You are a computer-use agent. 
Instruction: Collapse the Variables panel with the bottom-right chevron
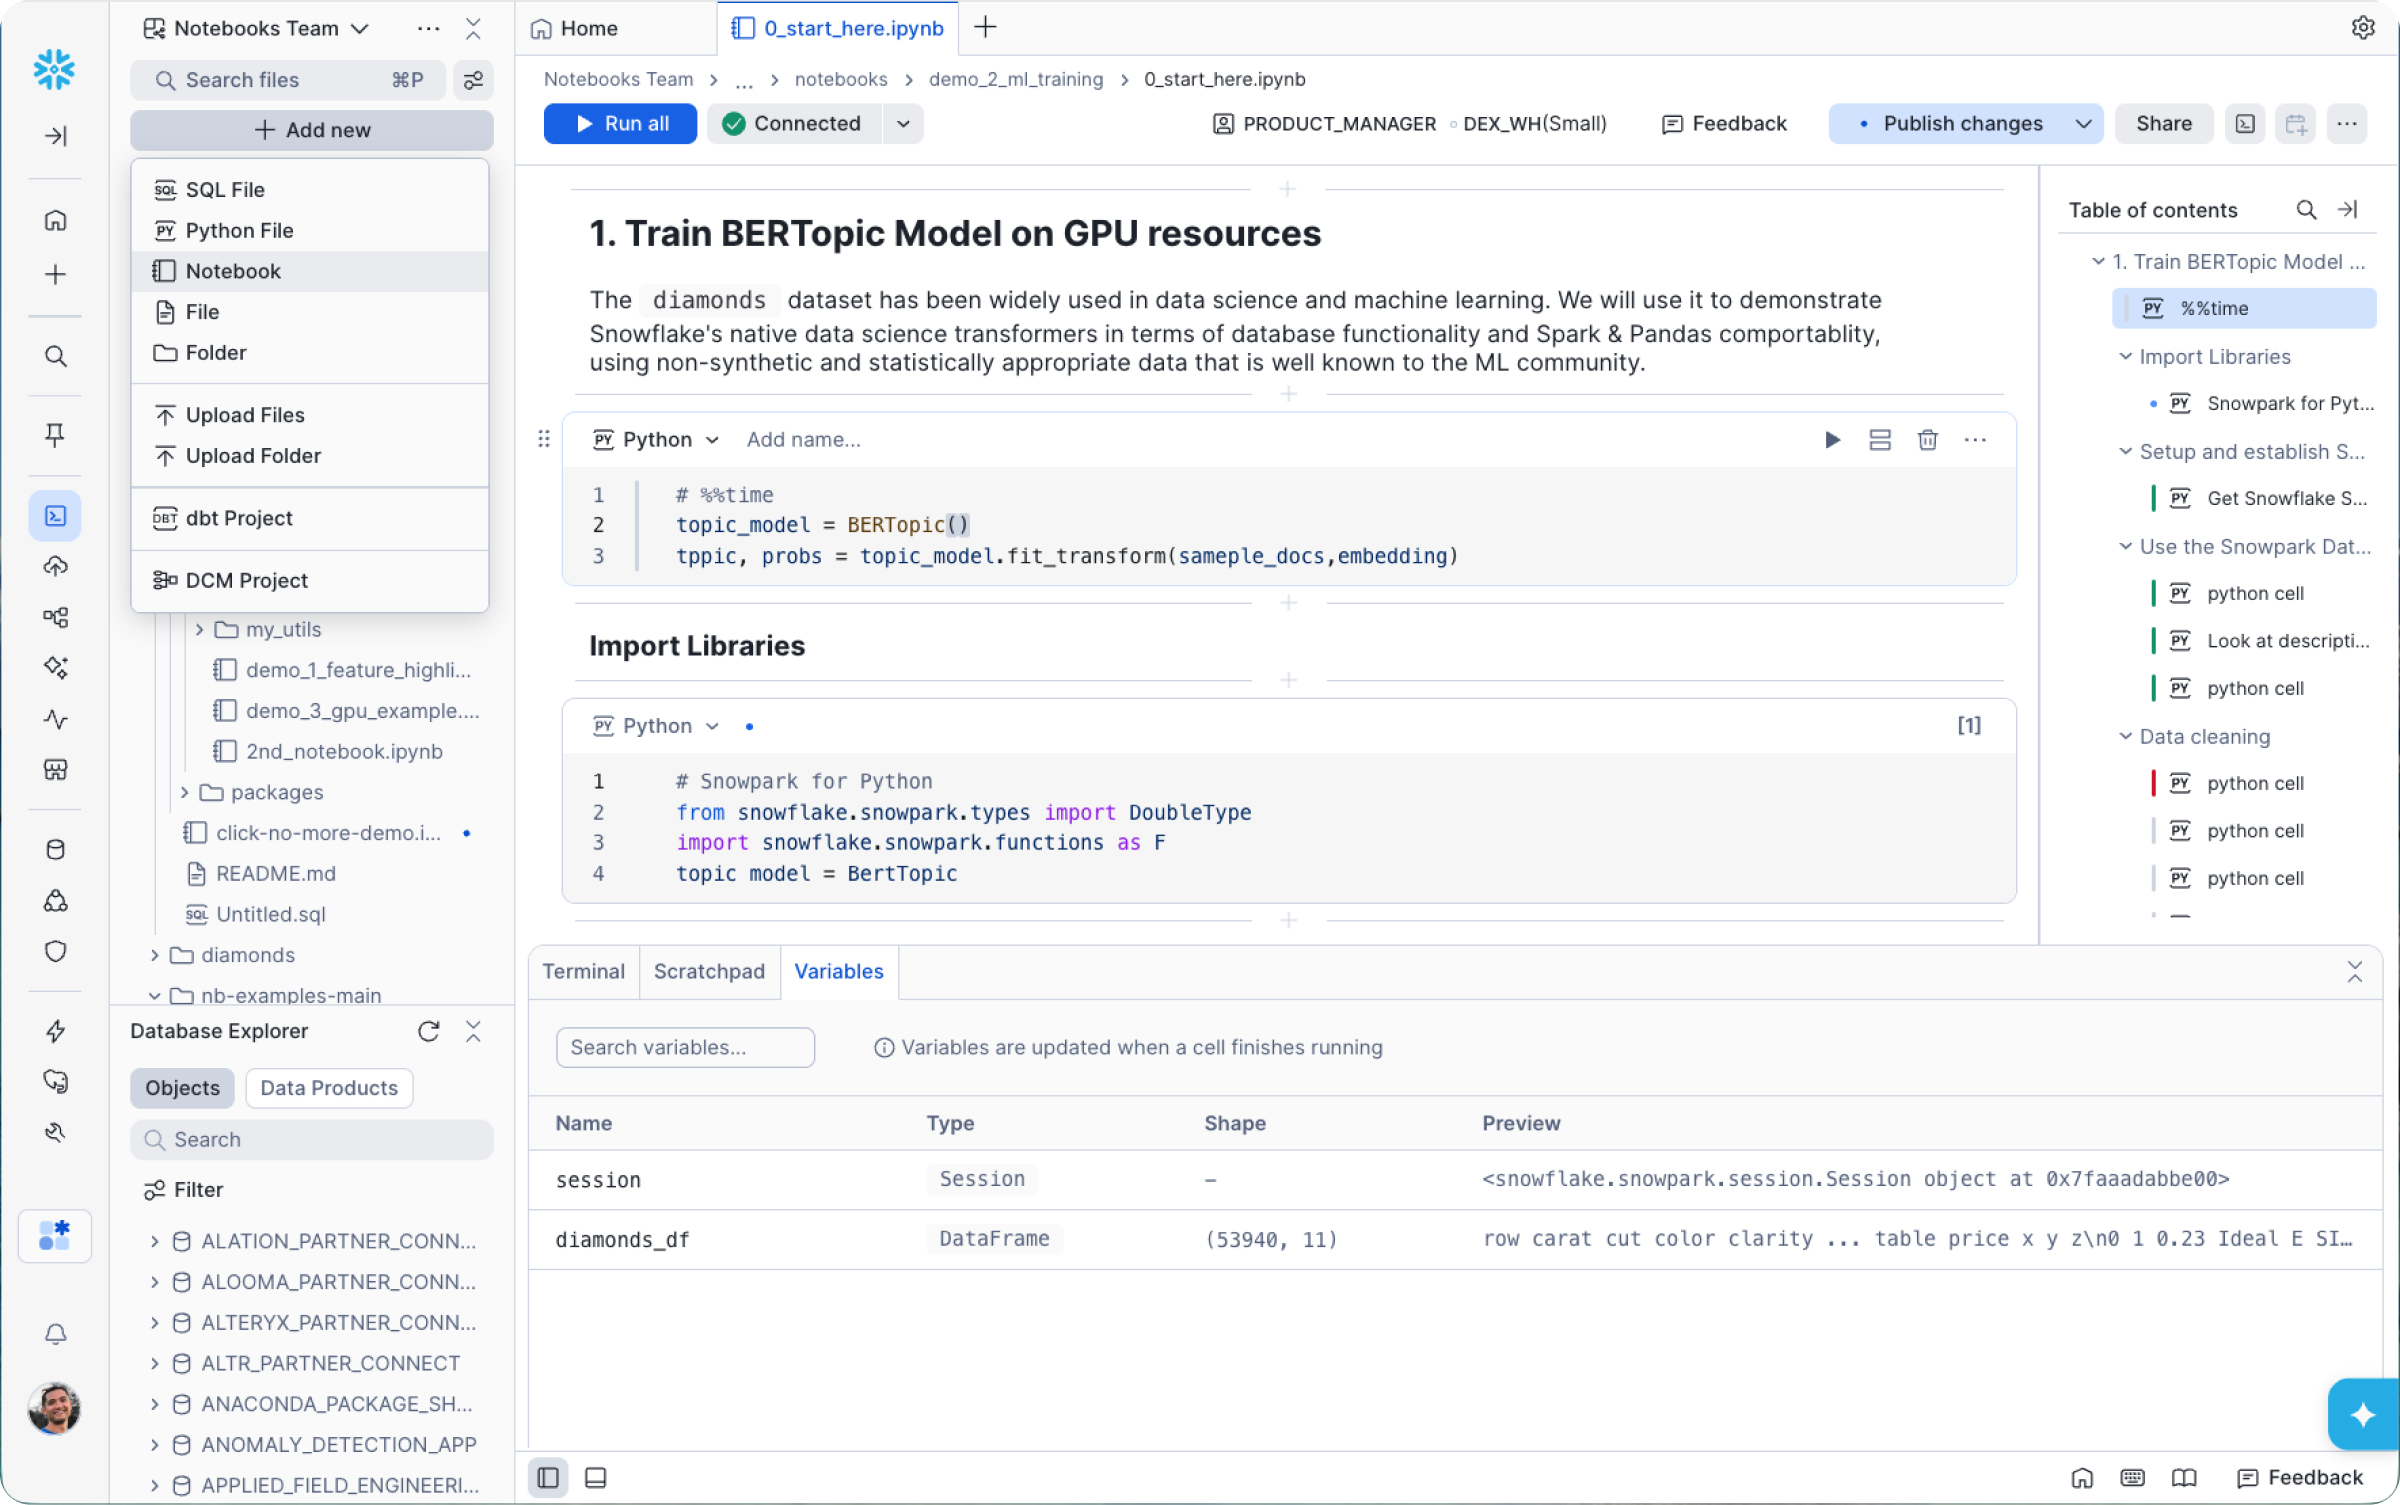[x=2356, y=972]
